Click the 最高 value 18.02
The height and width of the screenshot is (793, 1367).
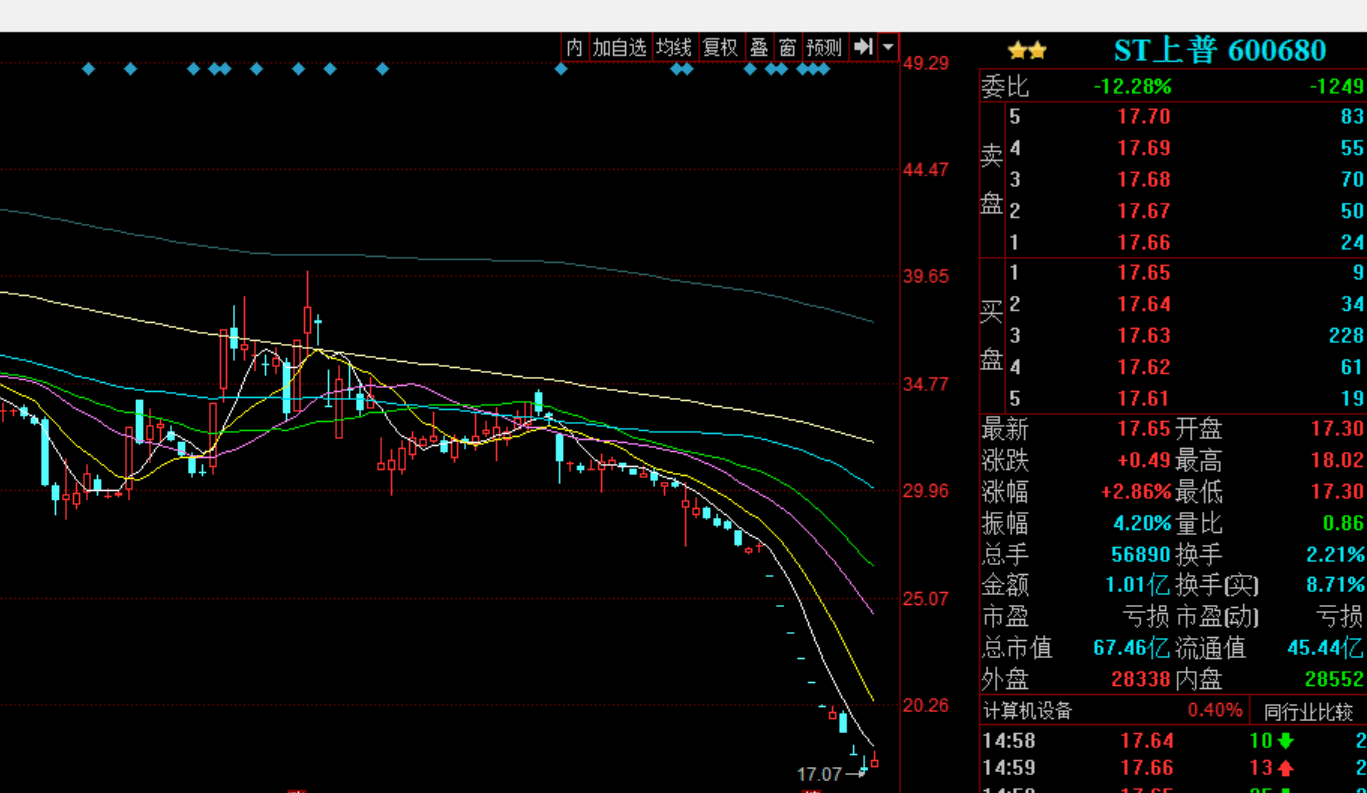1338,461
